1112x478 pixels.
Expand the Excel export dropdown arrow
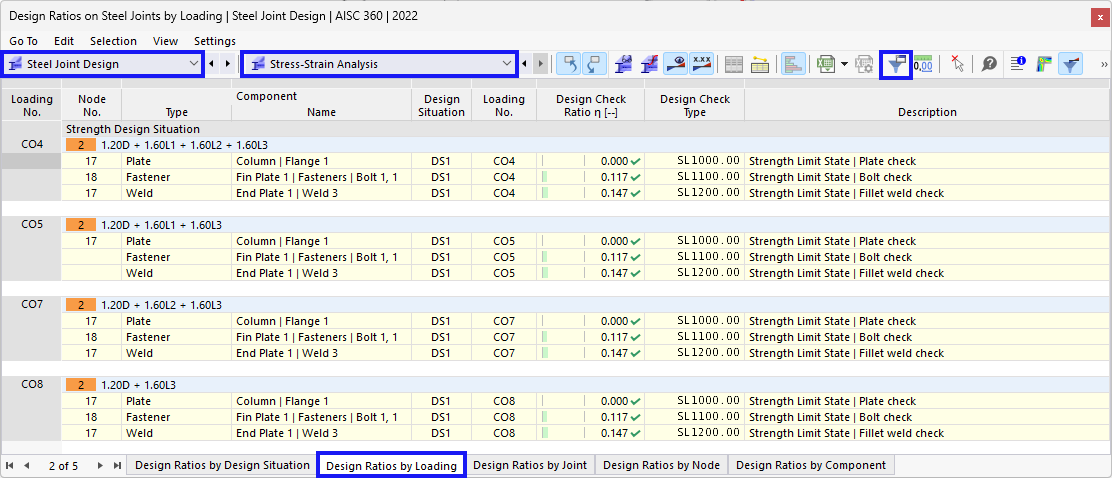[x=844, y=64]
